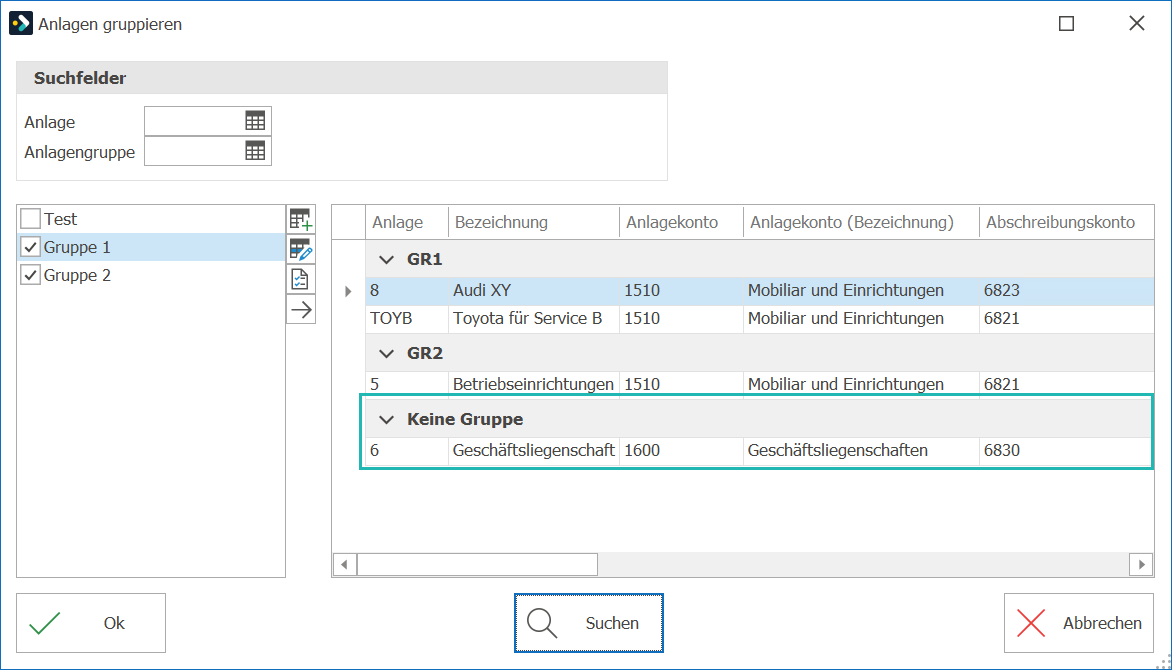This screenshot has width=1172, height=670.
Task: Click the Anlage cell with value 5
Action: [407, 384]
